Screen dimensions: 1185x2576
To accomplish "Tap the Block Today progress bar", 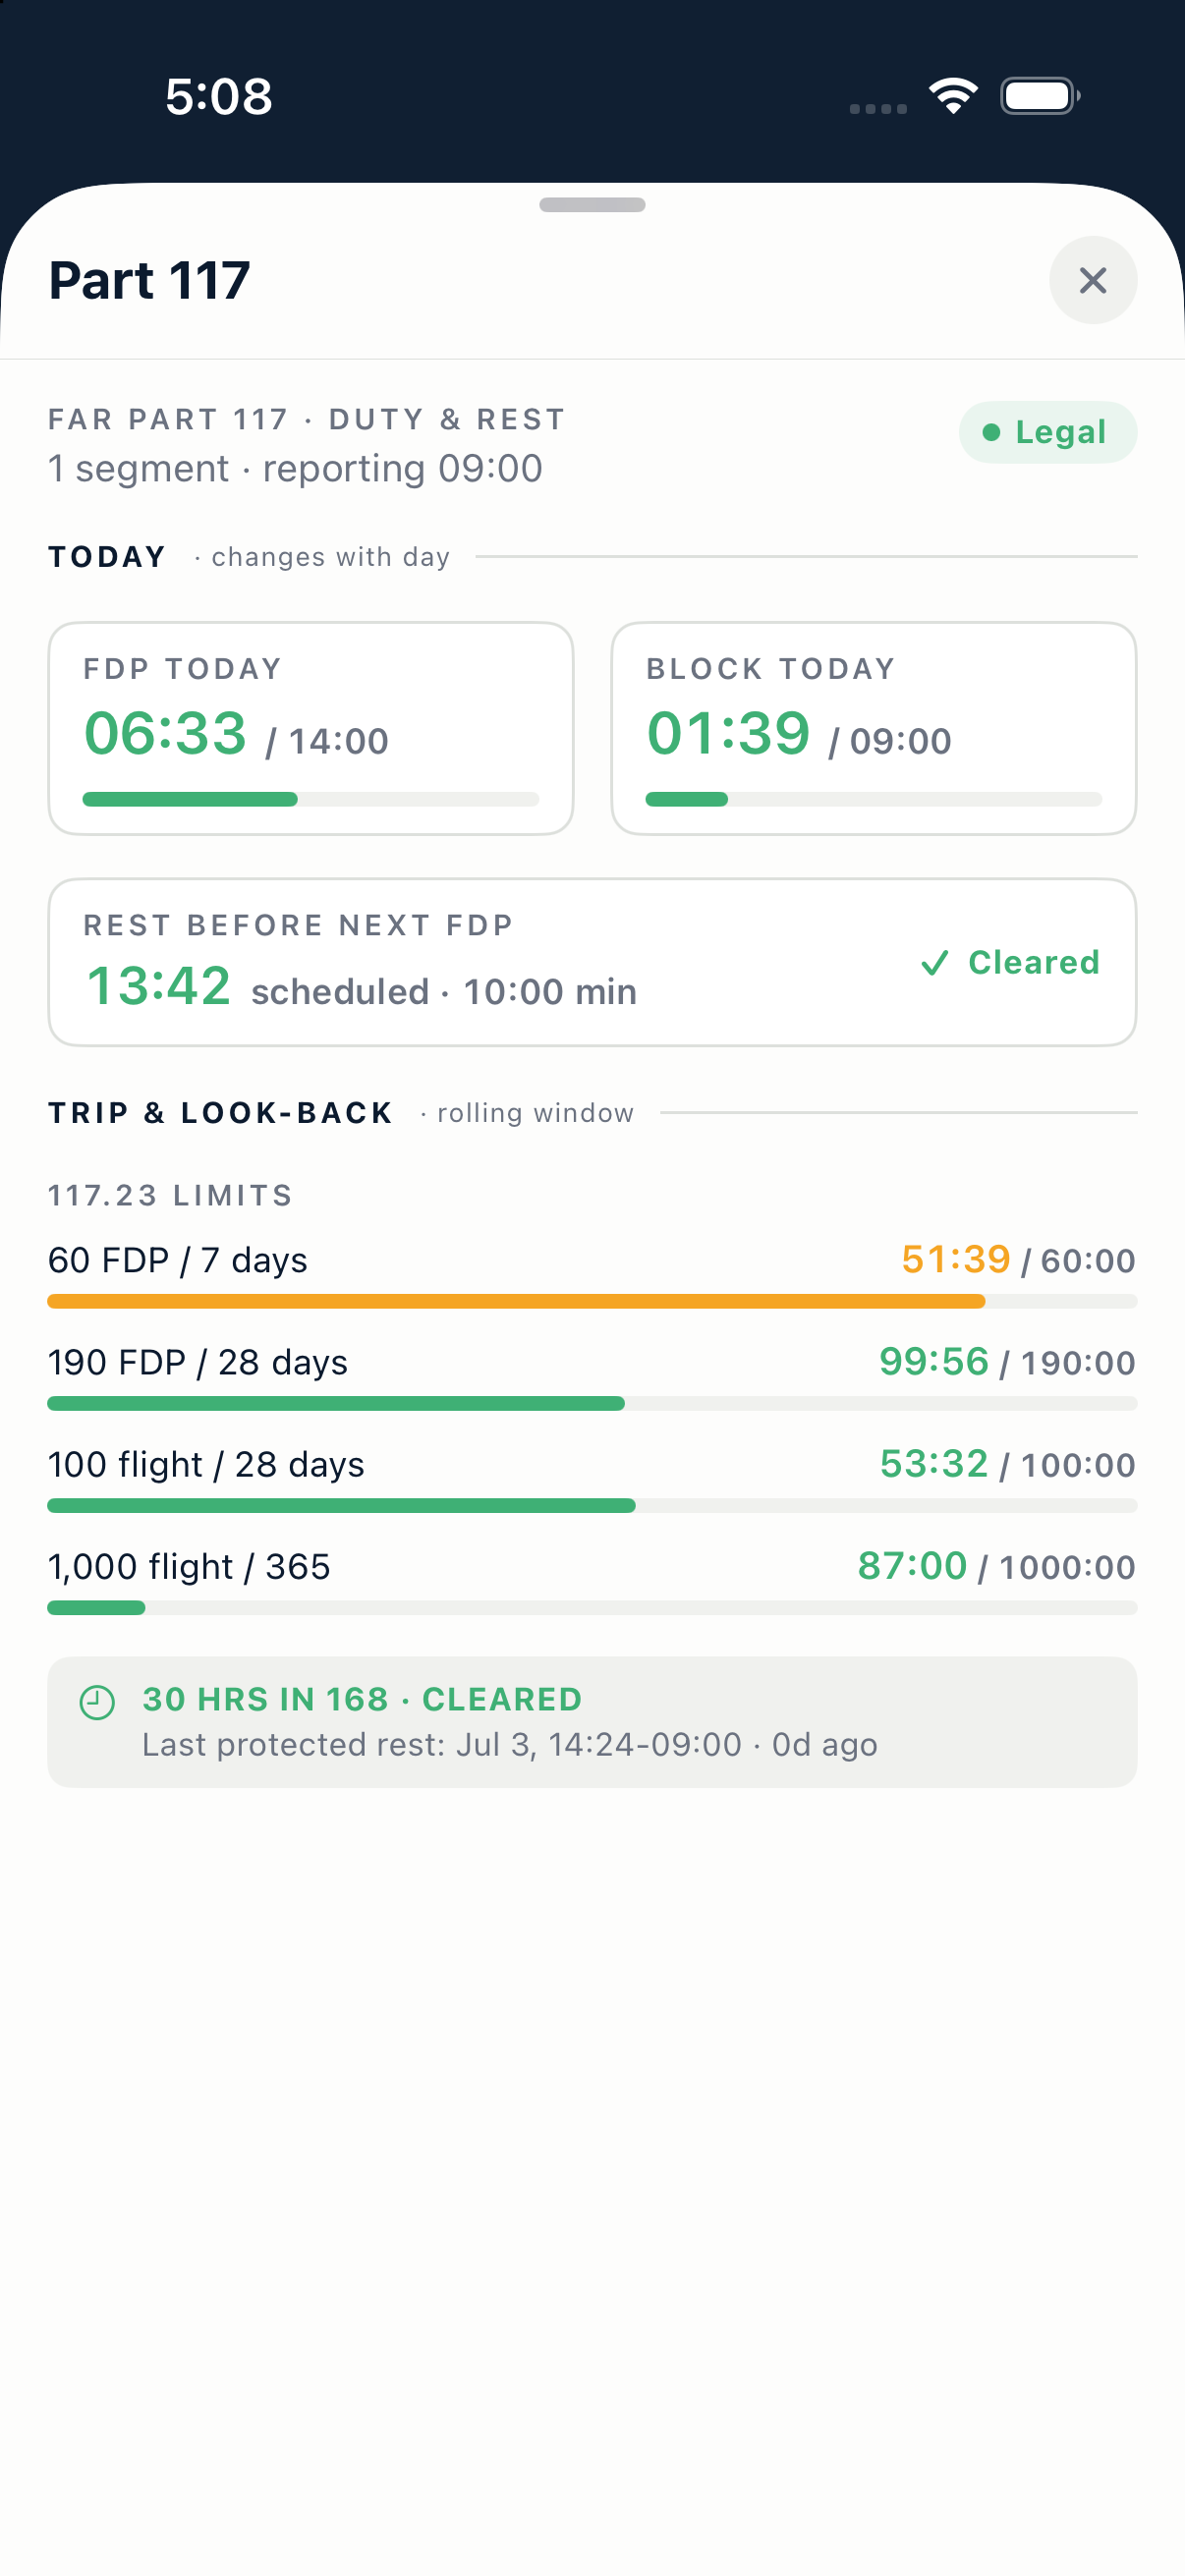I will [873, 799].
